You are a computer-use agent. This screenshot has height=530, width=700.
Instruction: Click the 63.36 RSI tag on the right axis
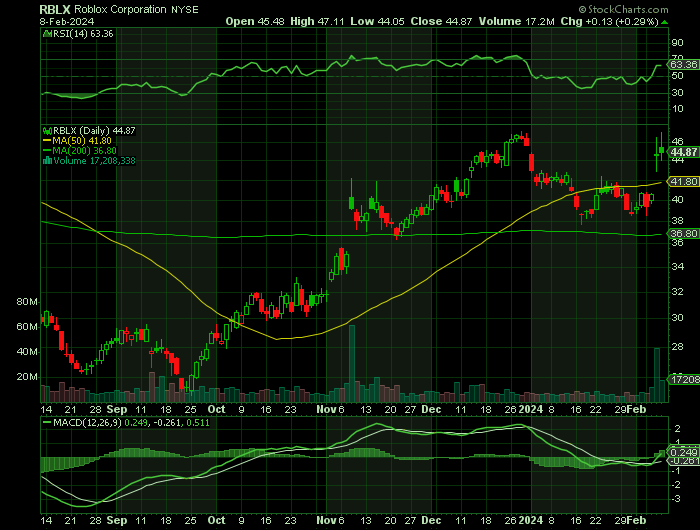[x=683, y=65]
